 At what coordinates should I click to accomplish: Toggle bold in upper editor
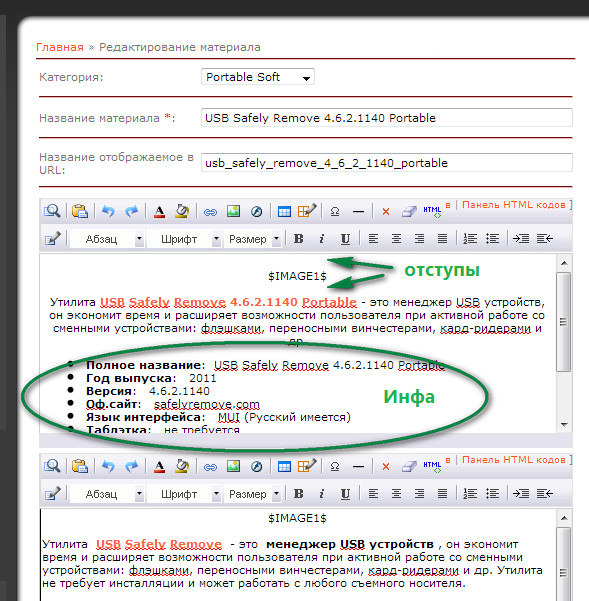[x=299, y=239]
